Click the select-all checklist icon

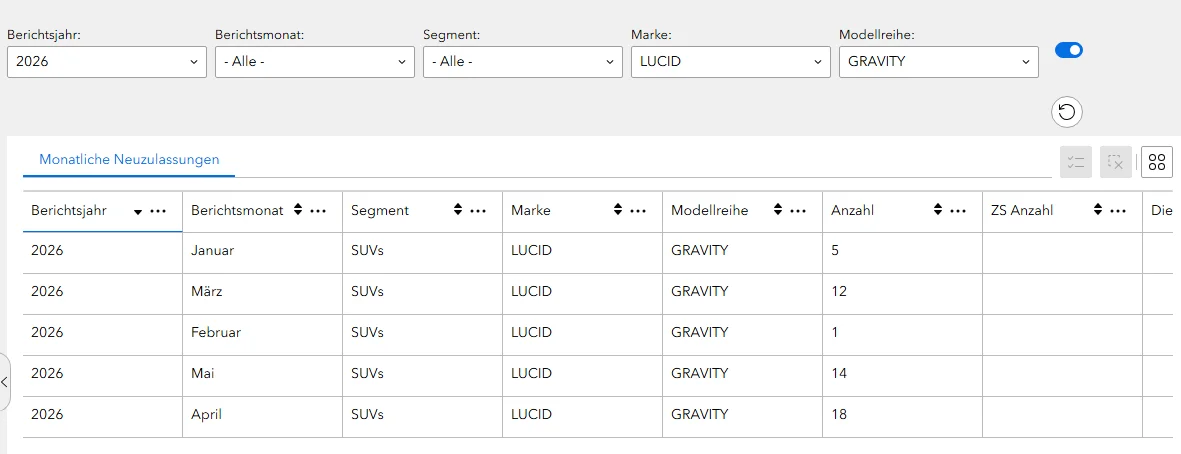point(1076,162)
